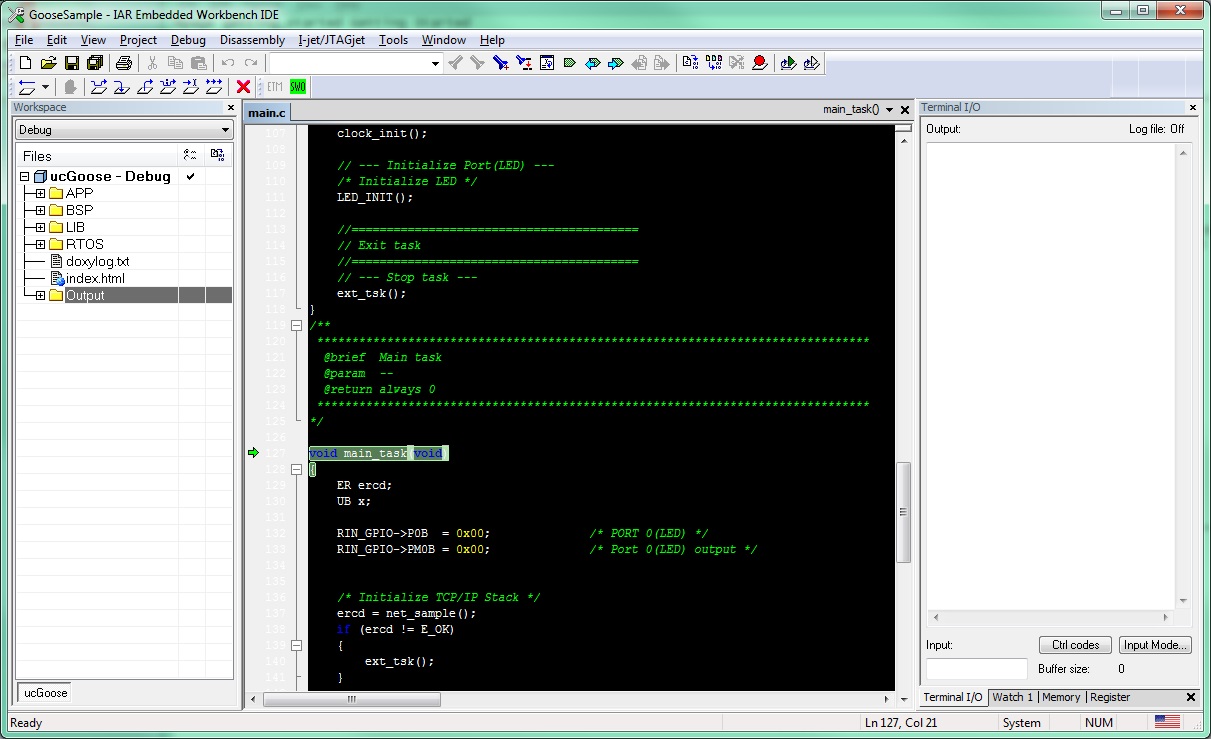
Task: Create a new document with New icon
Action: pyautogui.click(x=26, y=63)
